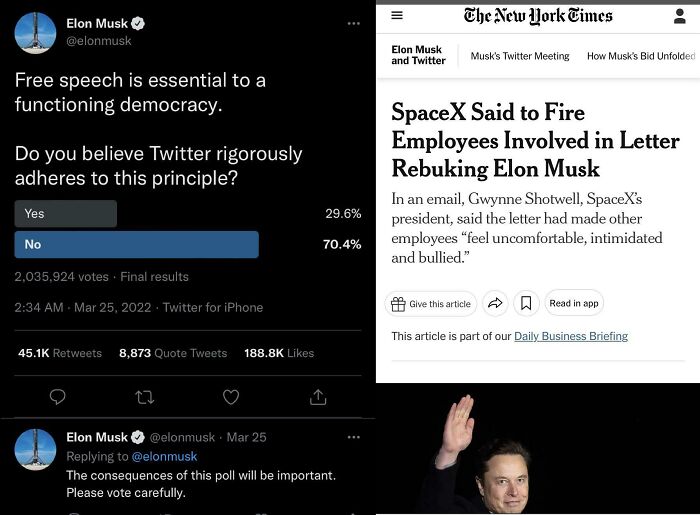The width and height of the screenshot is (700, 515).
Task: Click the Give this article button
Action: pos(430,304)
